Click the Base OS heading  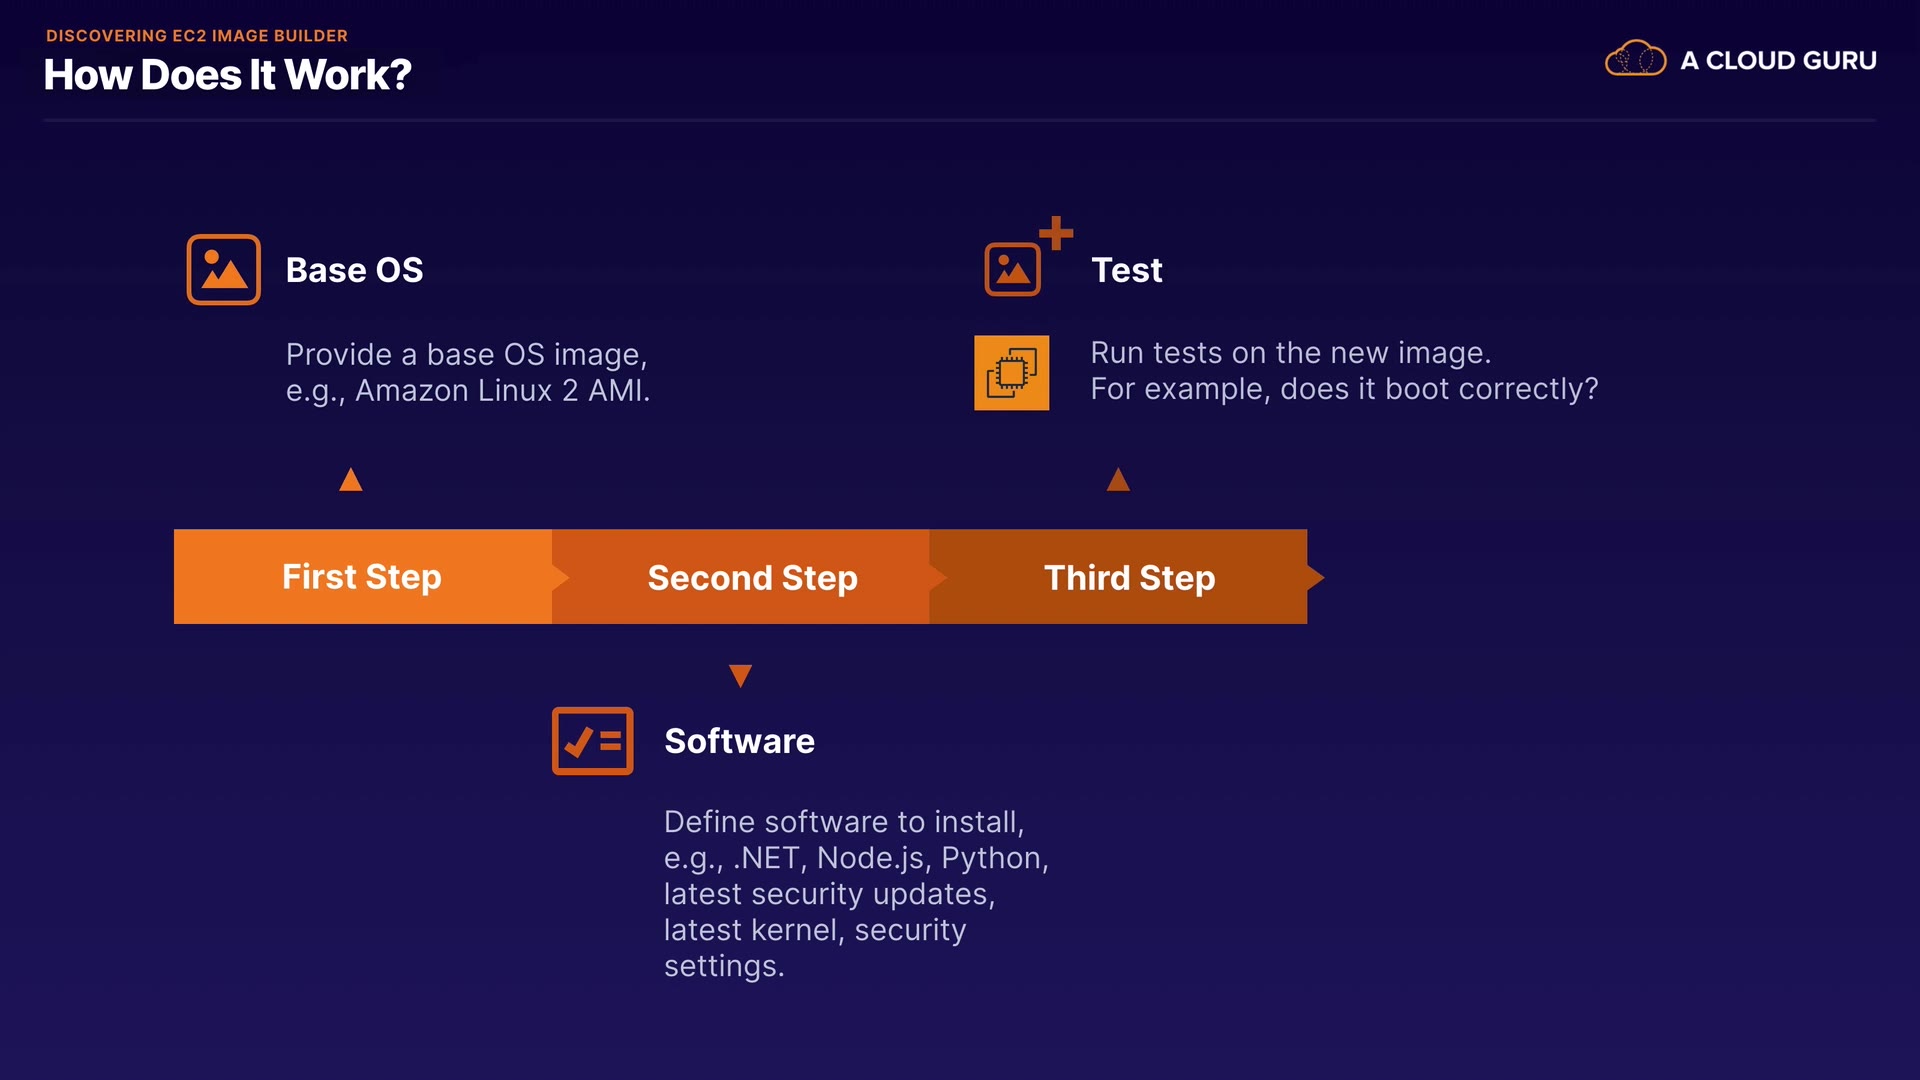point(354,270)
